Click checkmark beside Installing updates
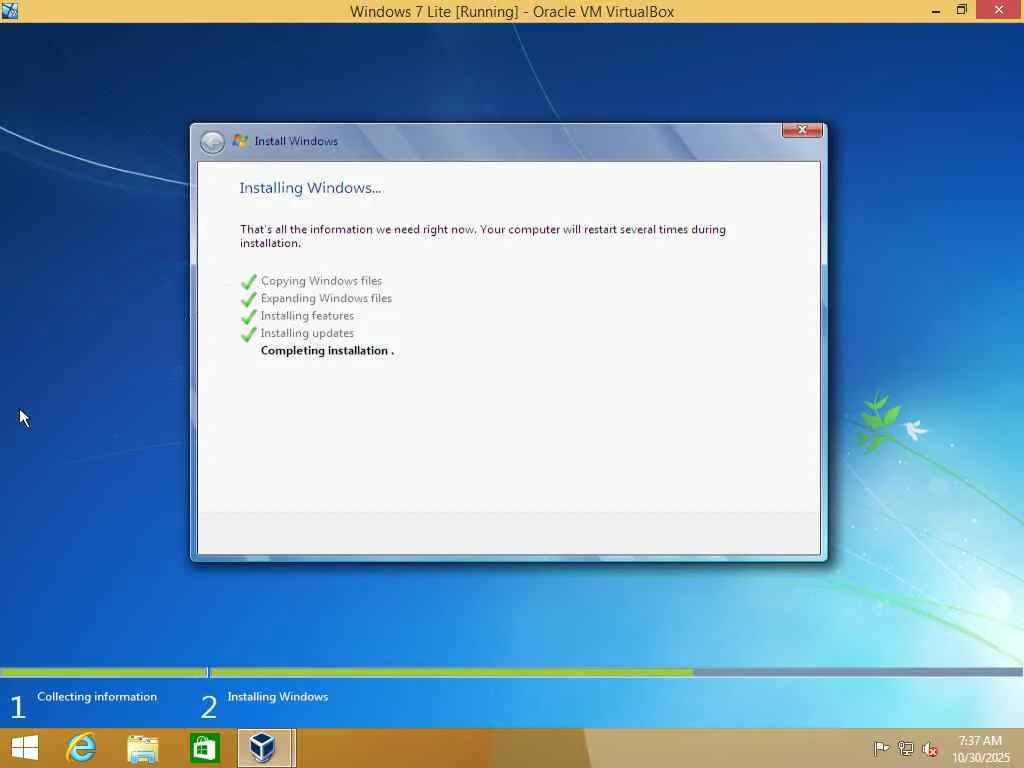Screen dimensions: 1024x768 249,334
